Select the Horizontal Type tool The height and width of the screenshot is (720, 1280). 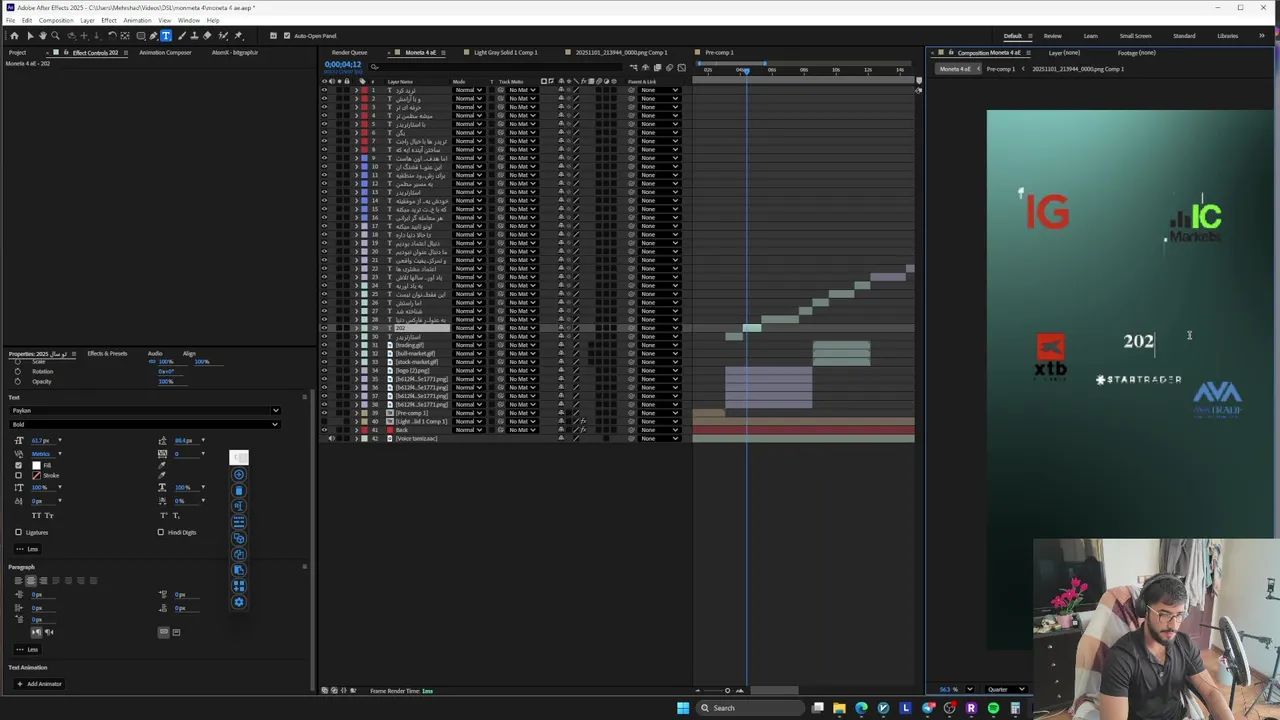pos(166,36)
